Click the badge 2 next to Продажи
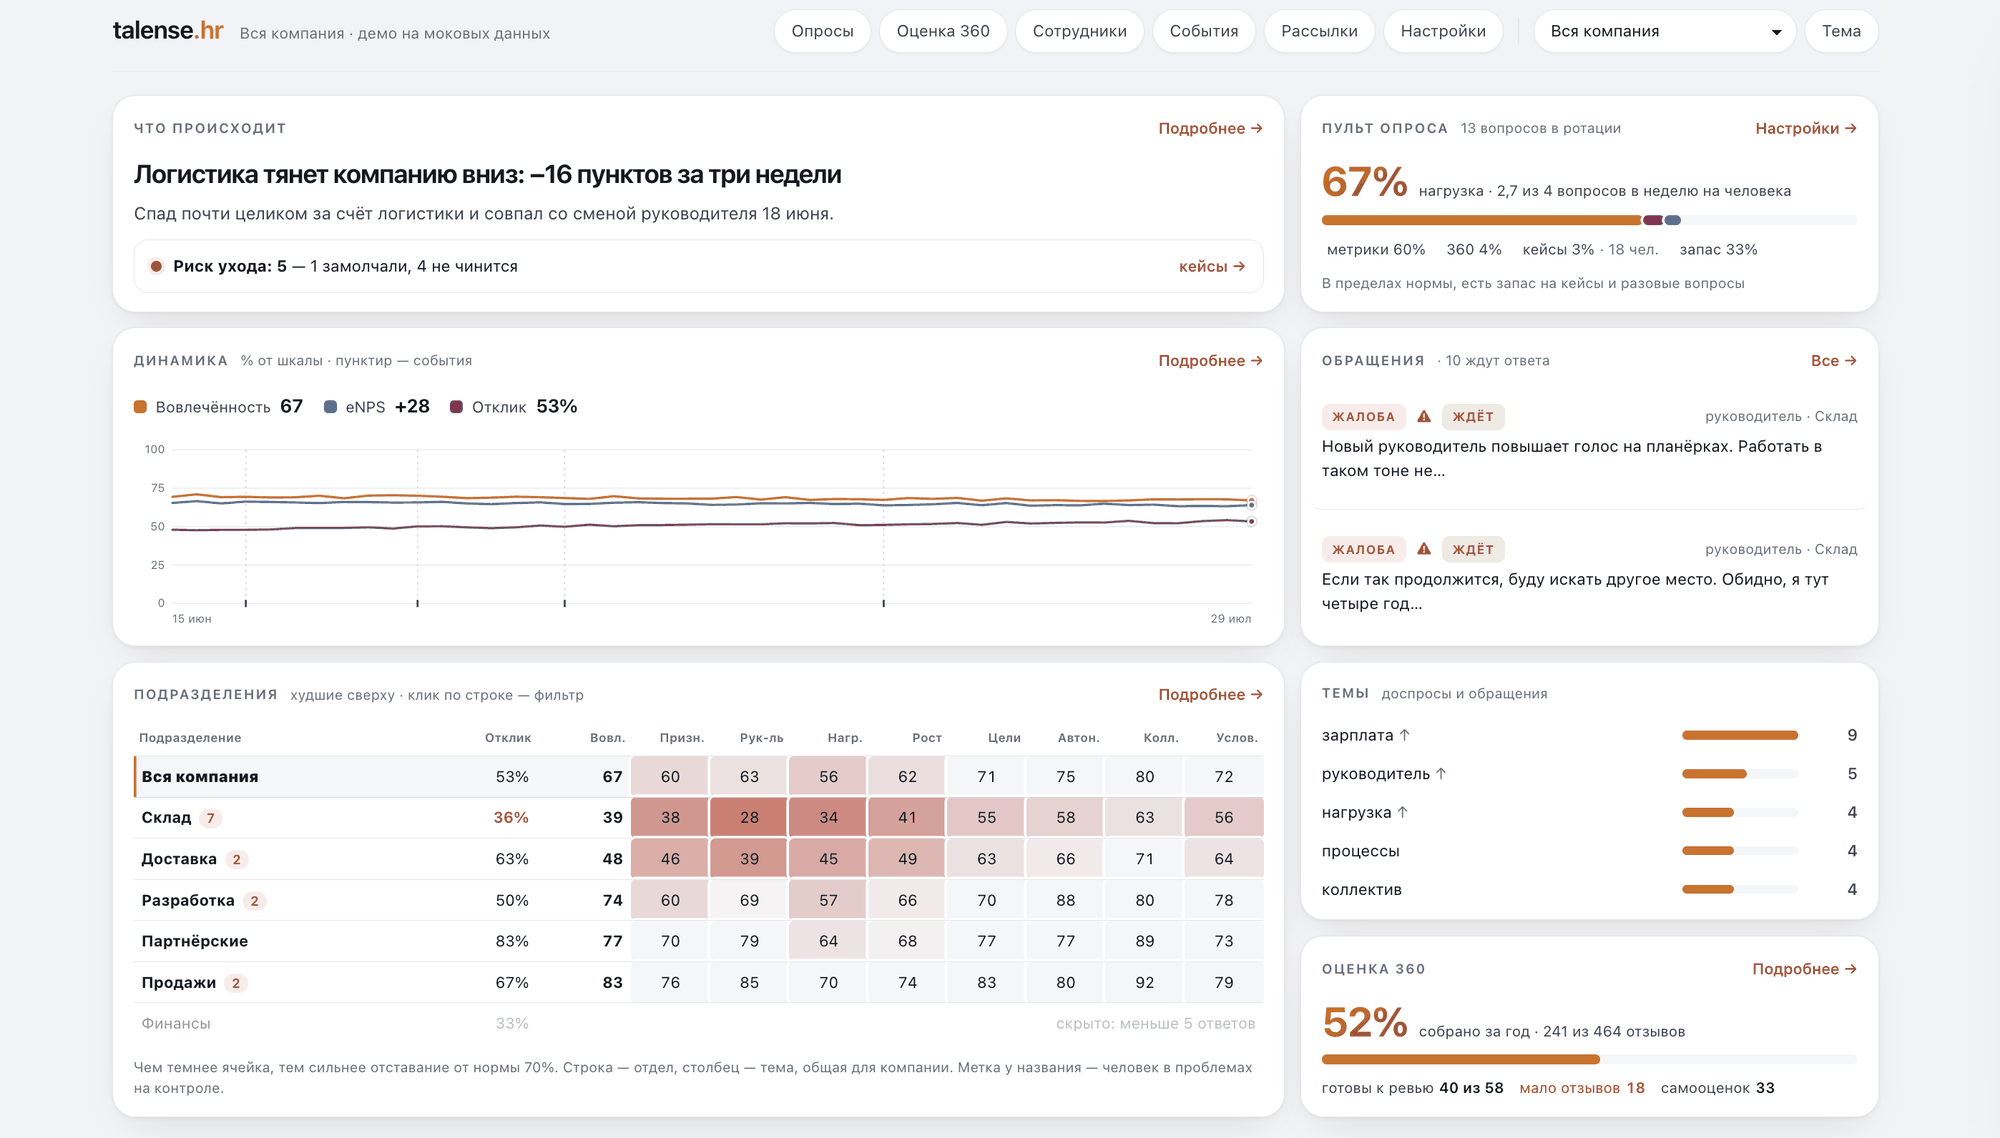Viewport: 2000px width, 1138px height. (236, 983)
